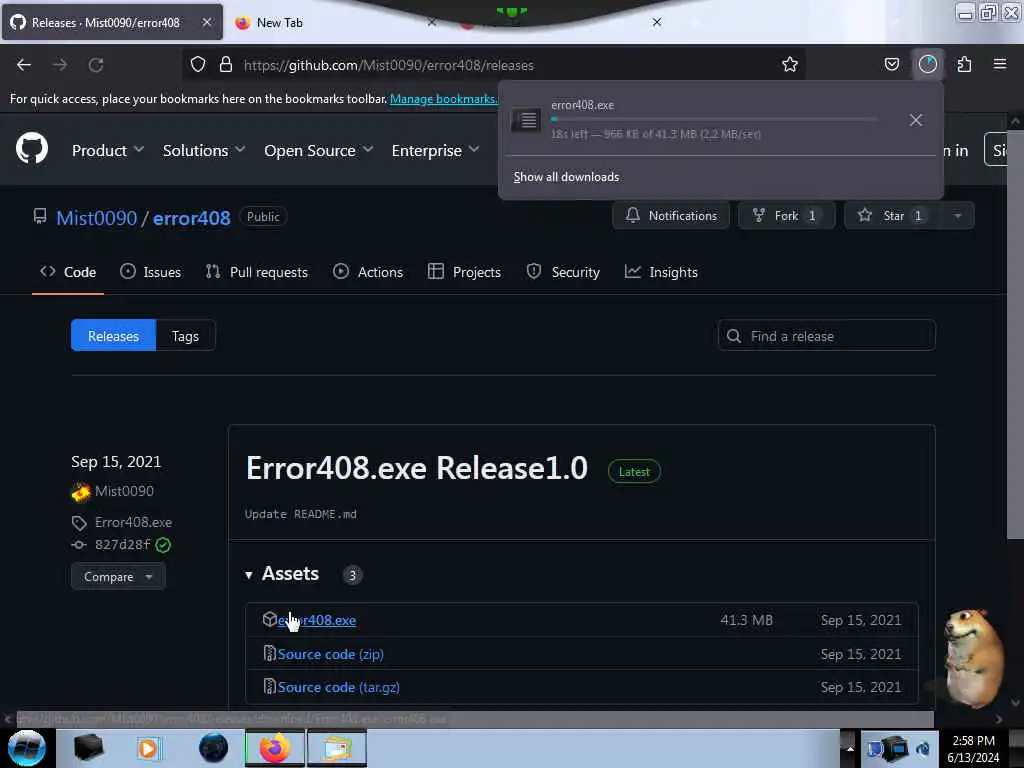The image size is (1024, 768).
Task: Open the extensions puzzle icon
Action: coord(964,65)
